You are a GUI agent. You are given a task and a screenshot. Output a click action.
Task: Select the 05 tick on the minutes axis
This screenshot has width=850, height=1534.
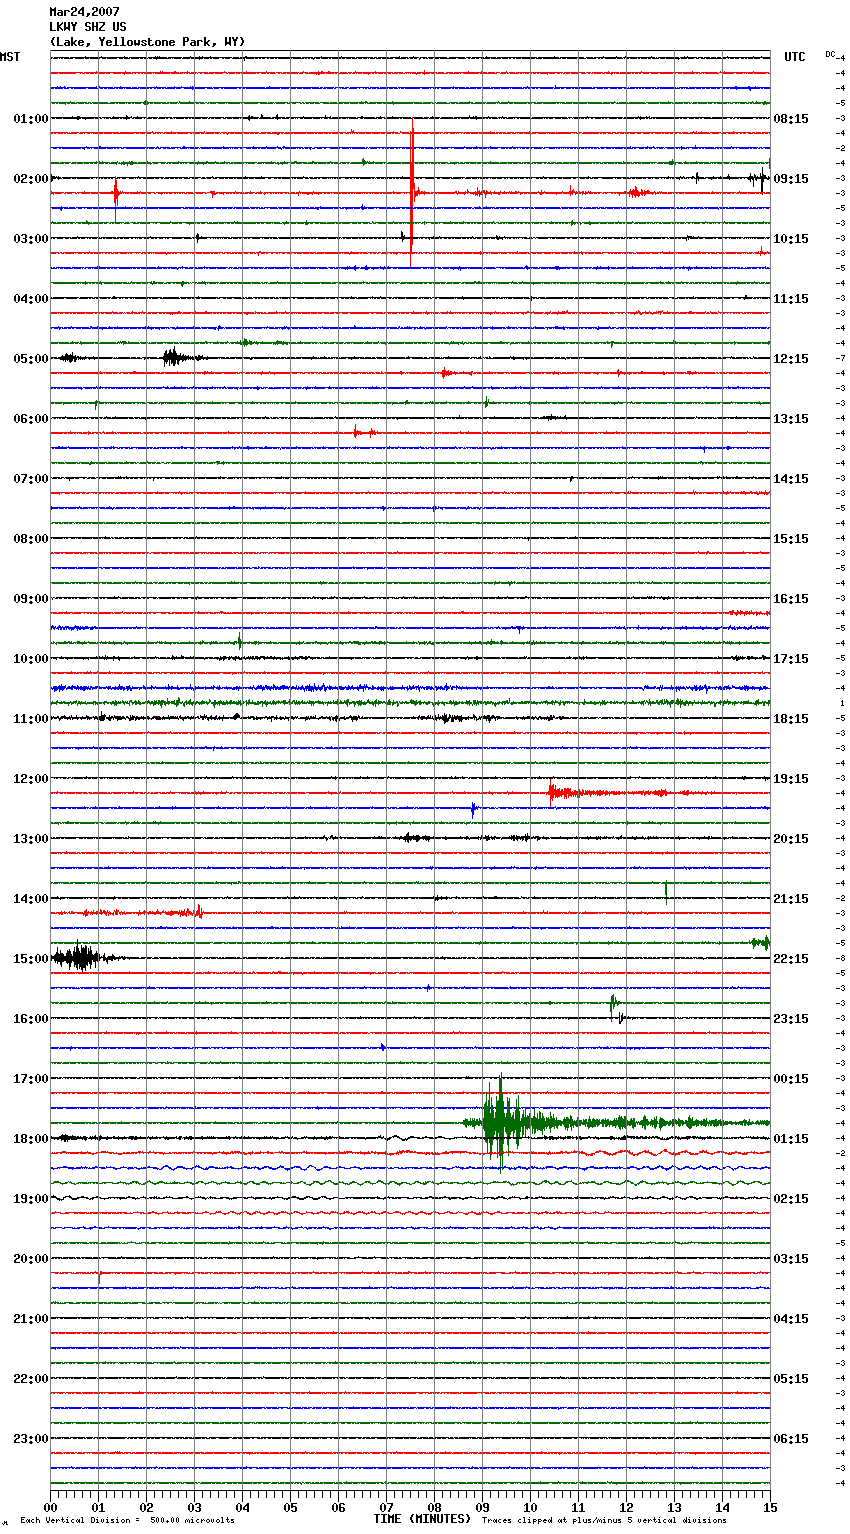click(x=290, y=1507)
